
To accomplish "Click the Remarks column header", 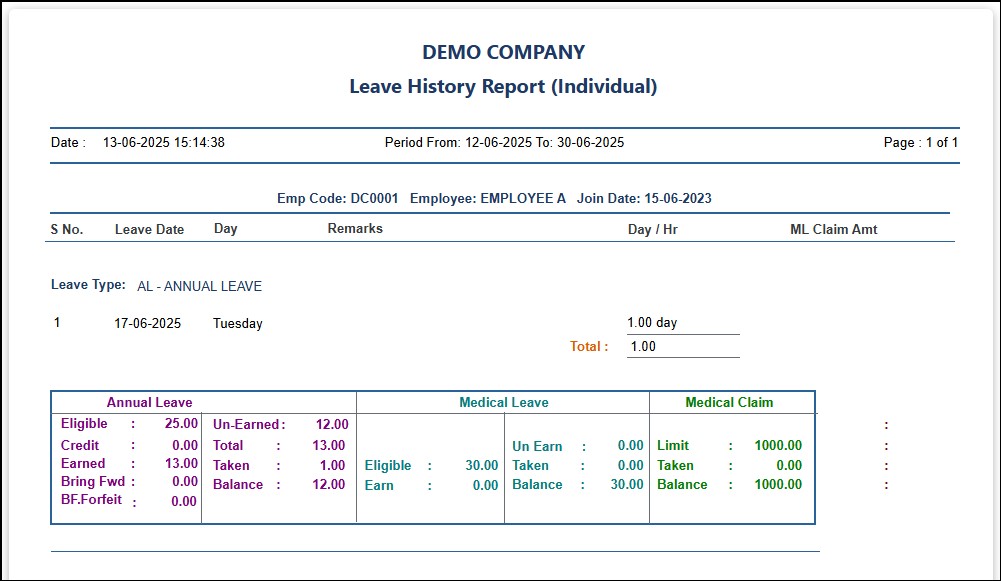I will 355,229.
